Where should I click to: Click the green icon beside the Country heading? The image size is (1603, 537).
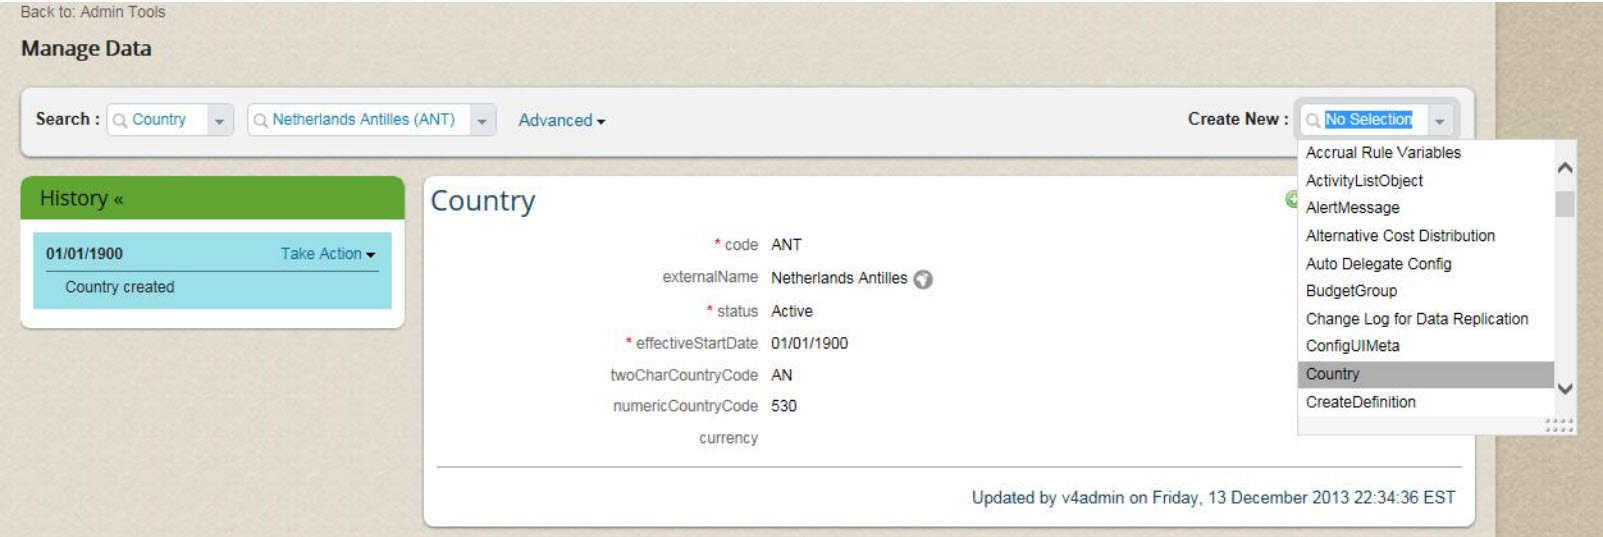click(1291, 199)
